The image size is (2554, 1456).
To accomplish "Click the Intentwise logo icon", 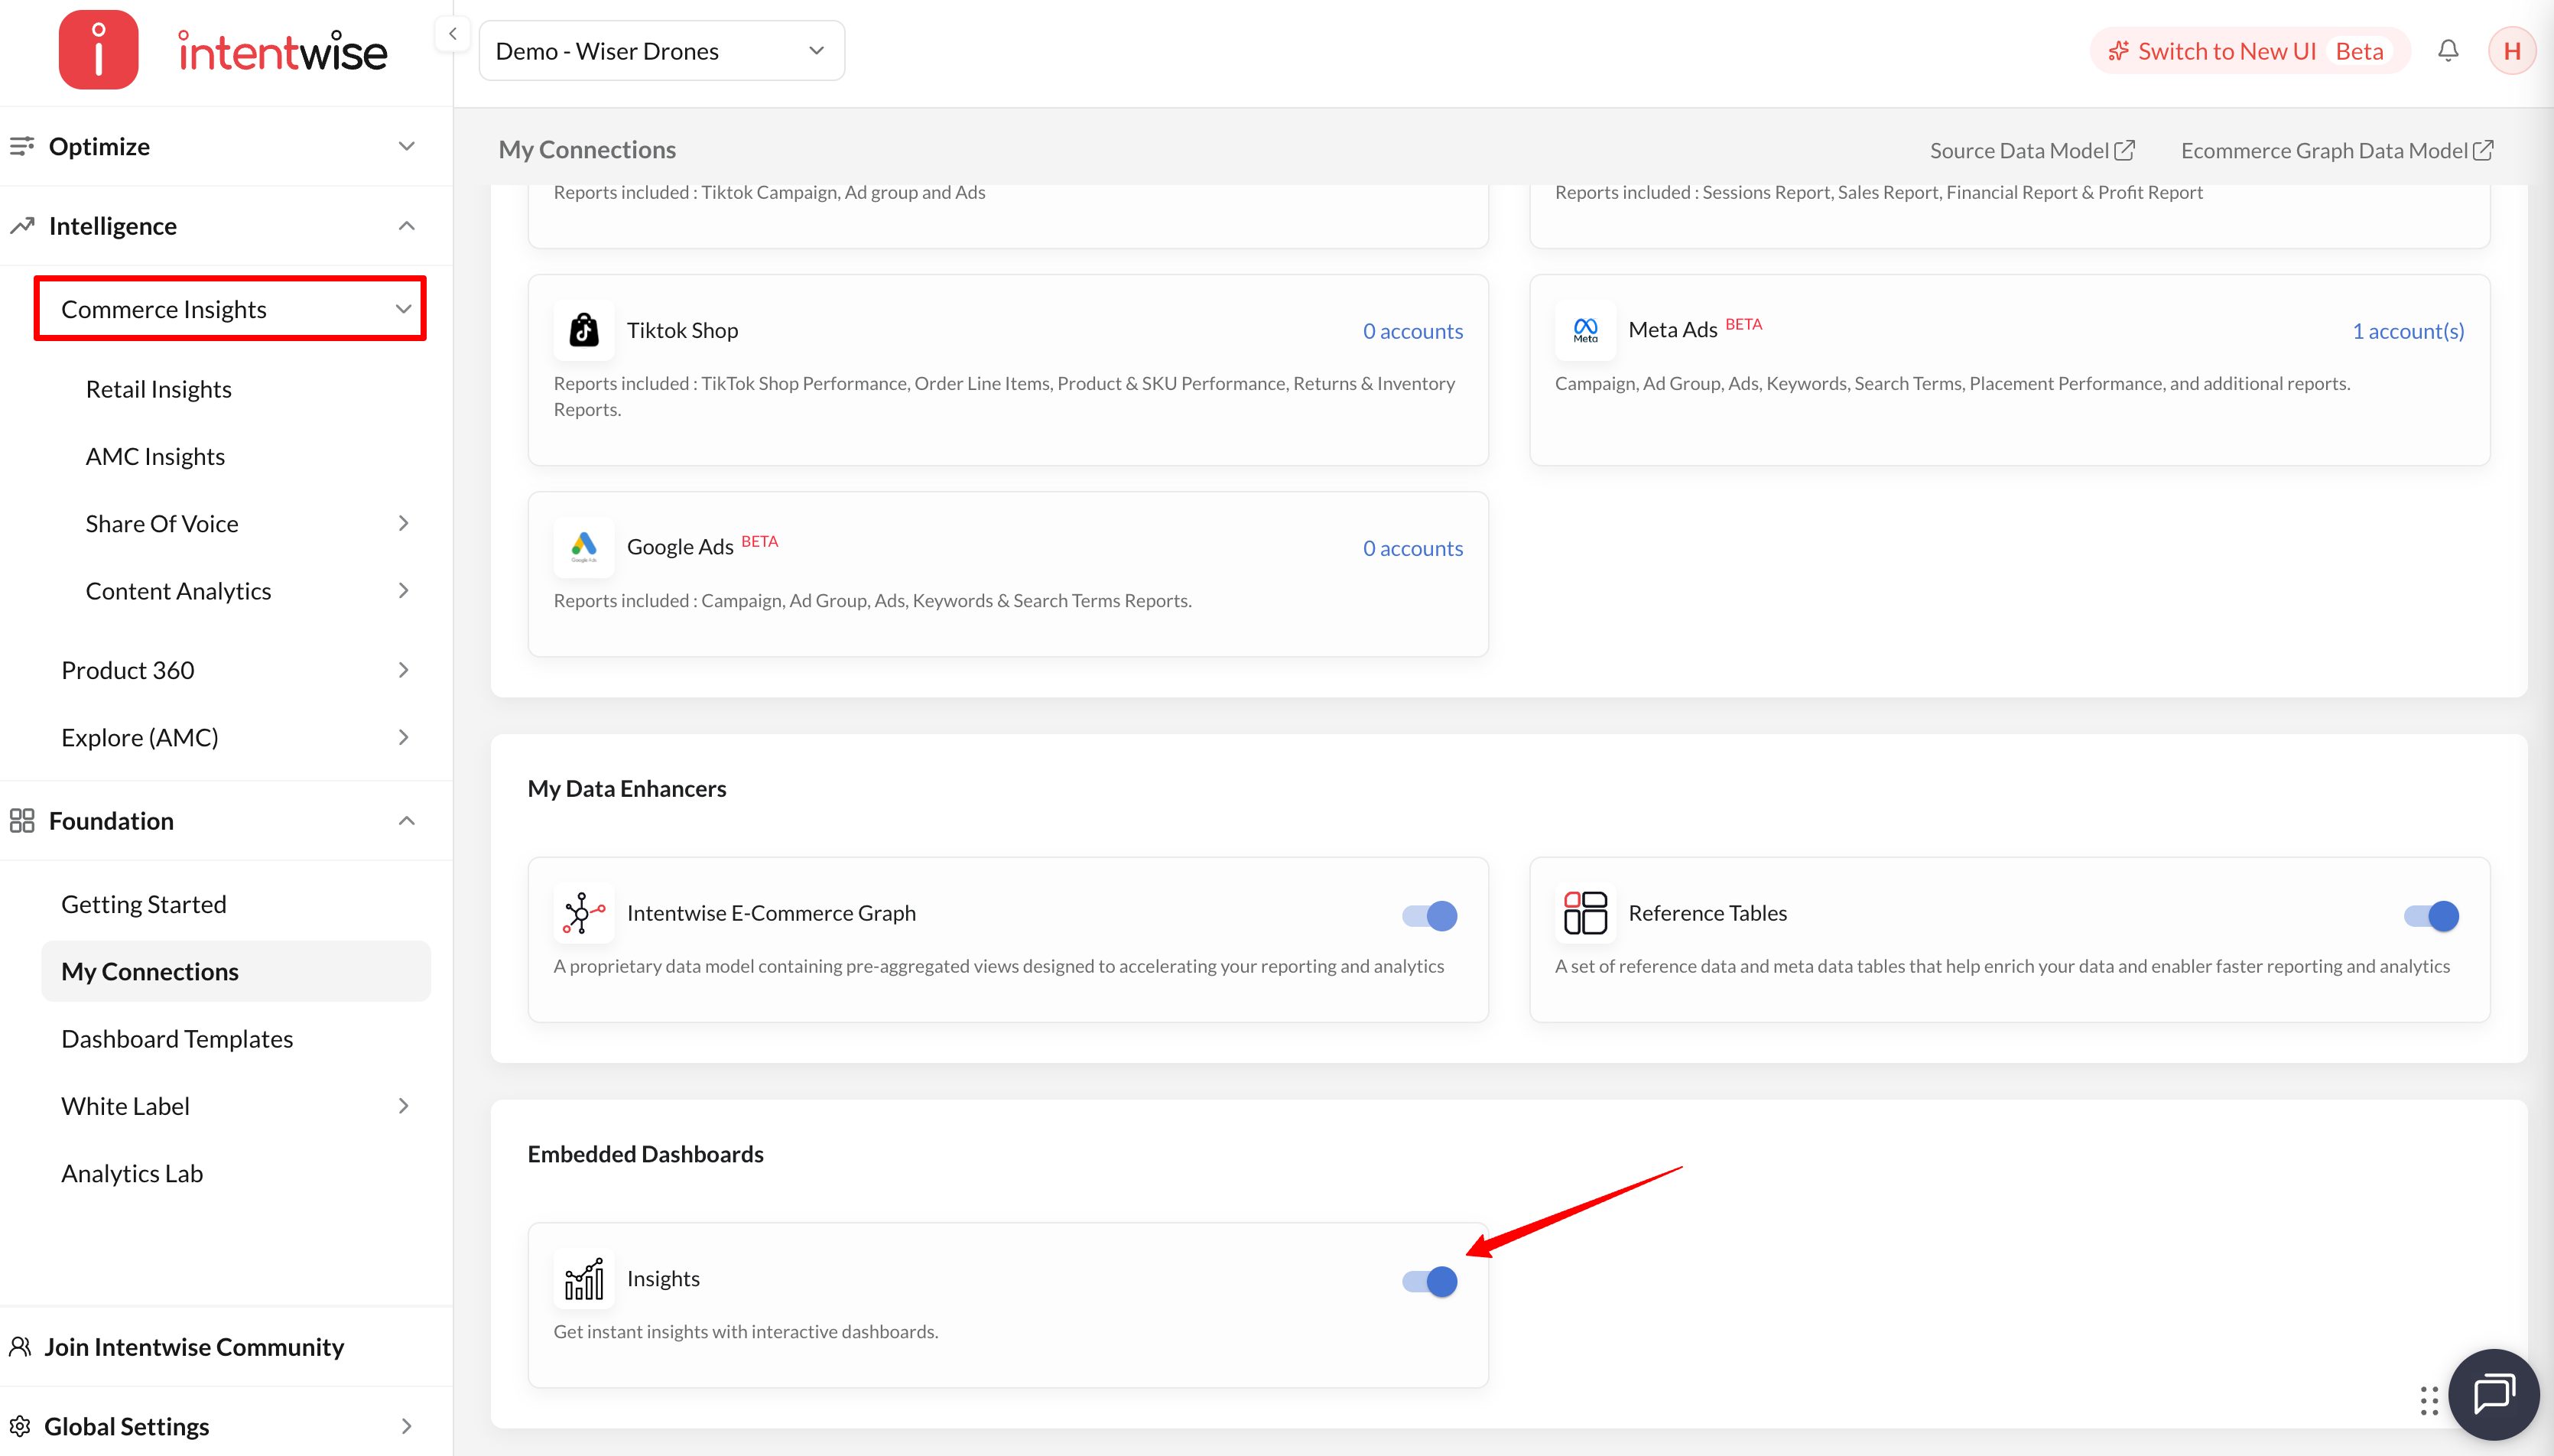I will point(99,50).
